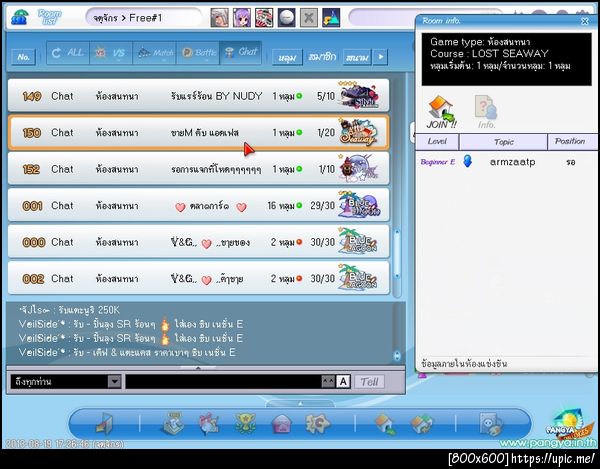The height and width of the screenshot is (469, 600).
Task: Open the pink house locker icon
Action: (281, 424)
